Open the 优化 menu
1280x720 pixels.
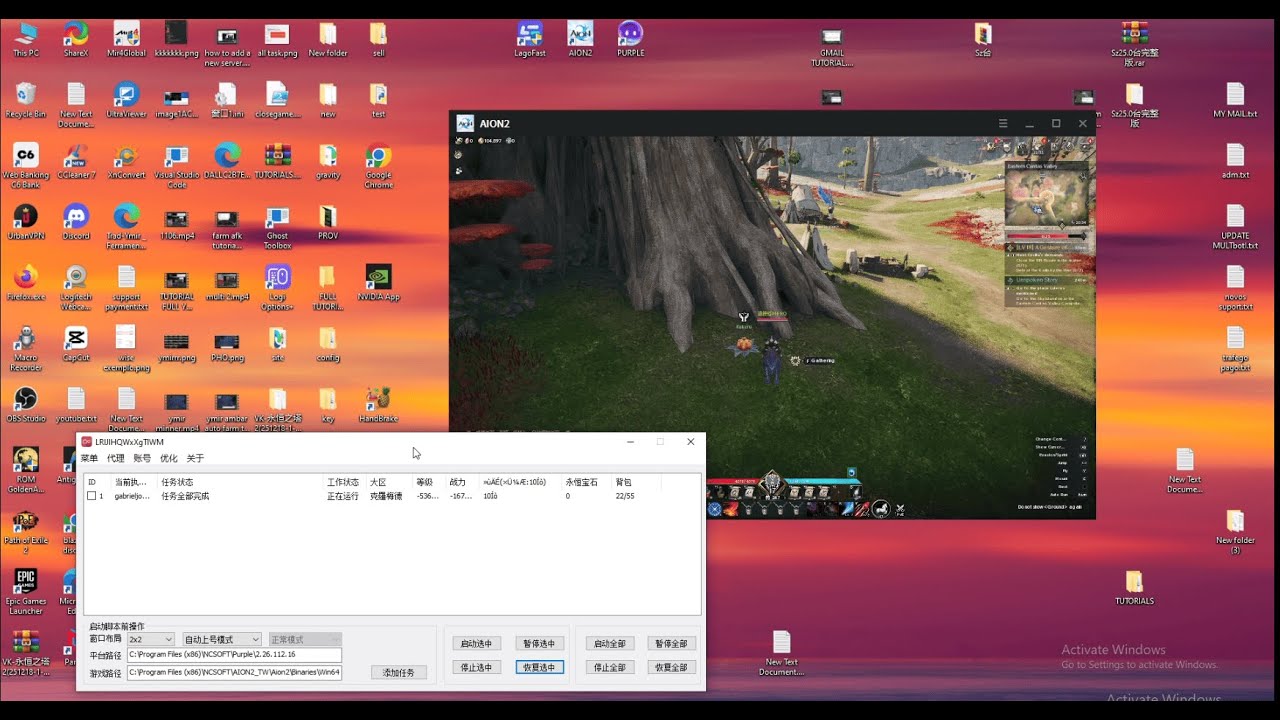[169, 458]
